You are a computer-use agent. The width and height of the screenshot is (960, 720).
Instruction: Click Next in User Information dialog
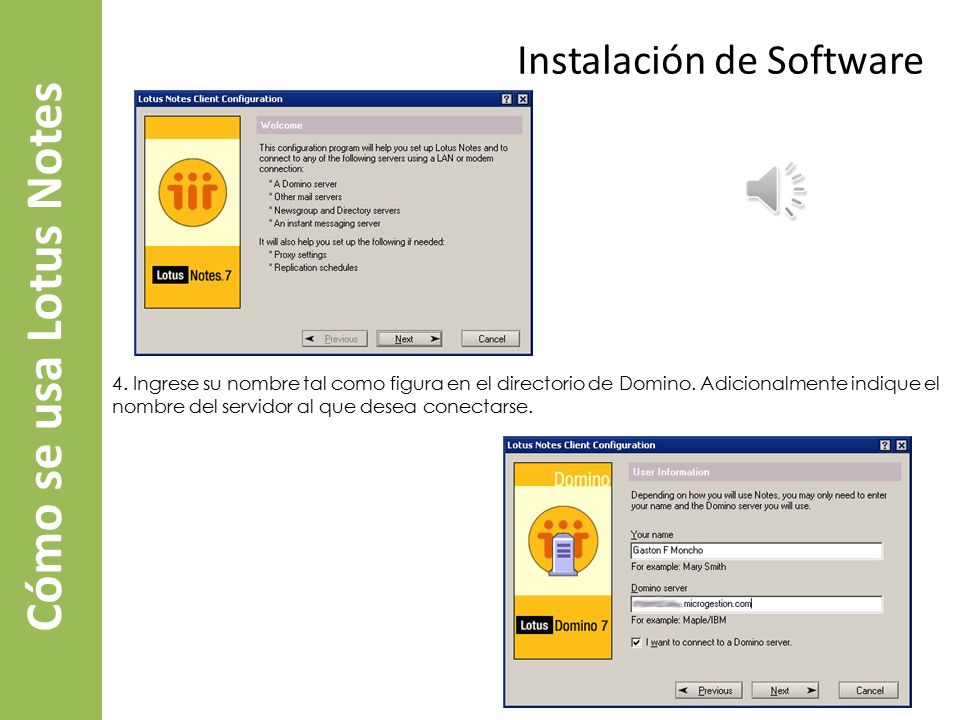pyautogui.click(x=785, y=690)
